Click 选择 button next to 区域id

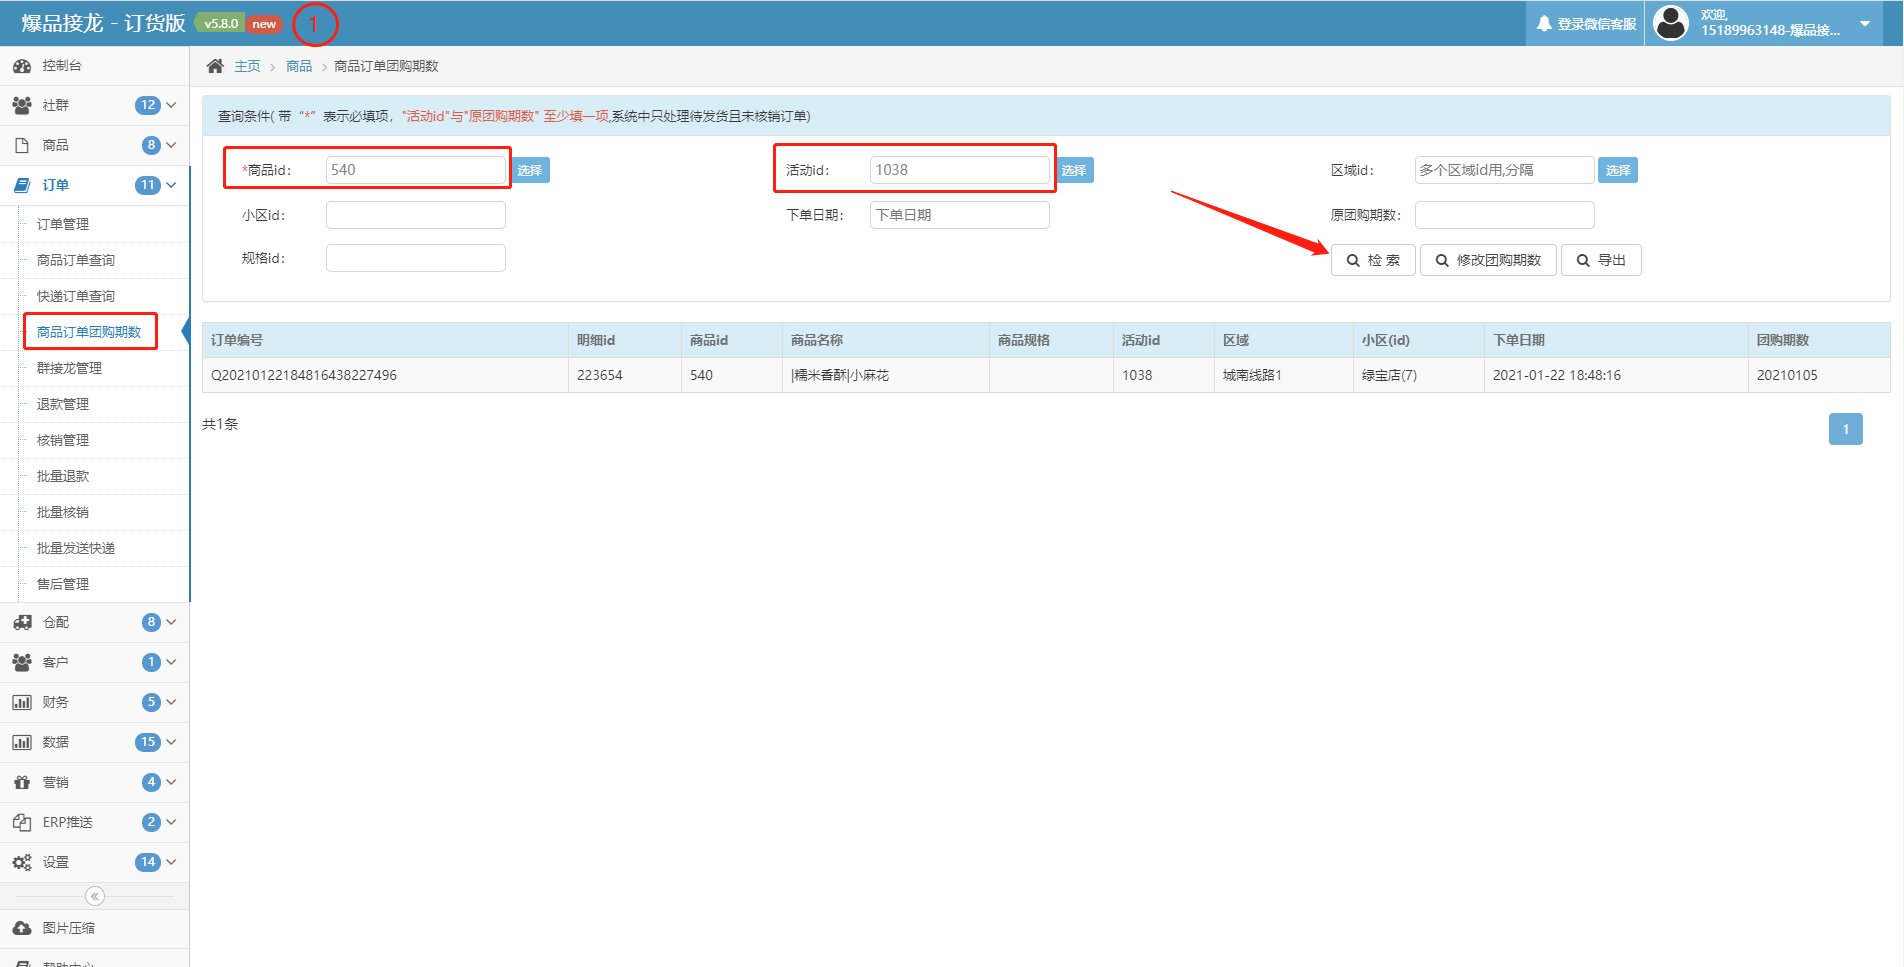(1618, 170)
